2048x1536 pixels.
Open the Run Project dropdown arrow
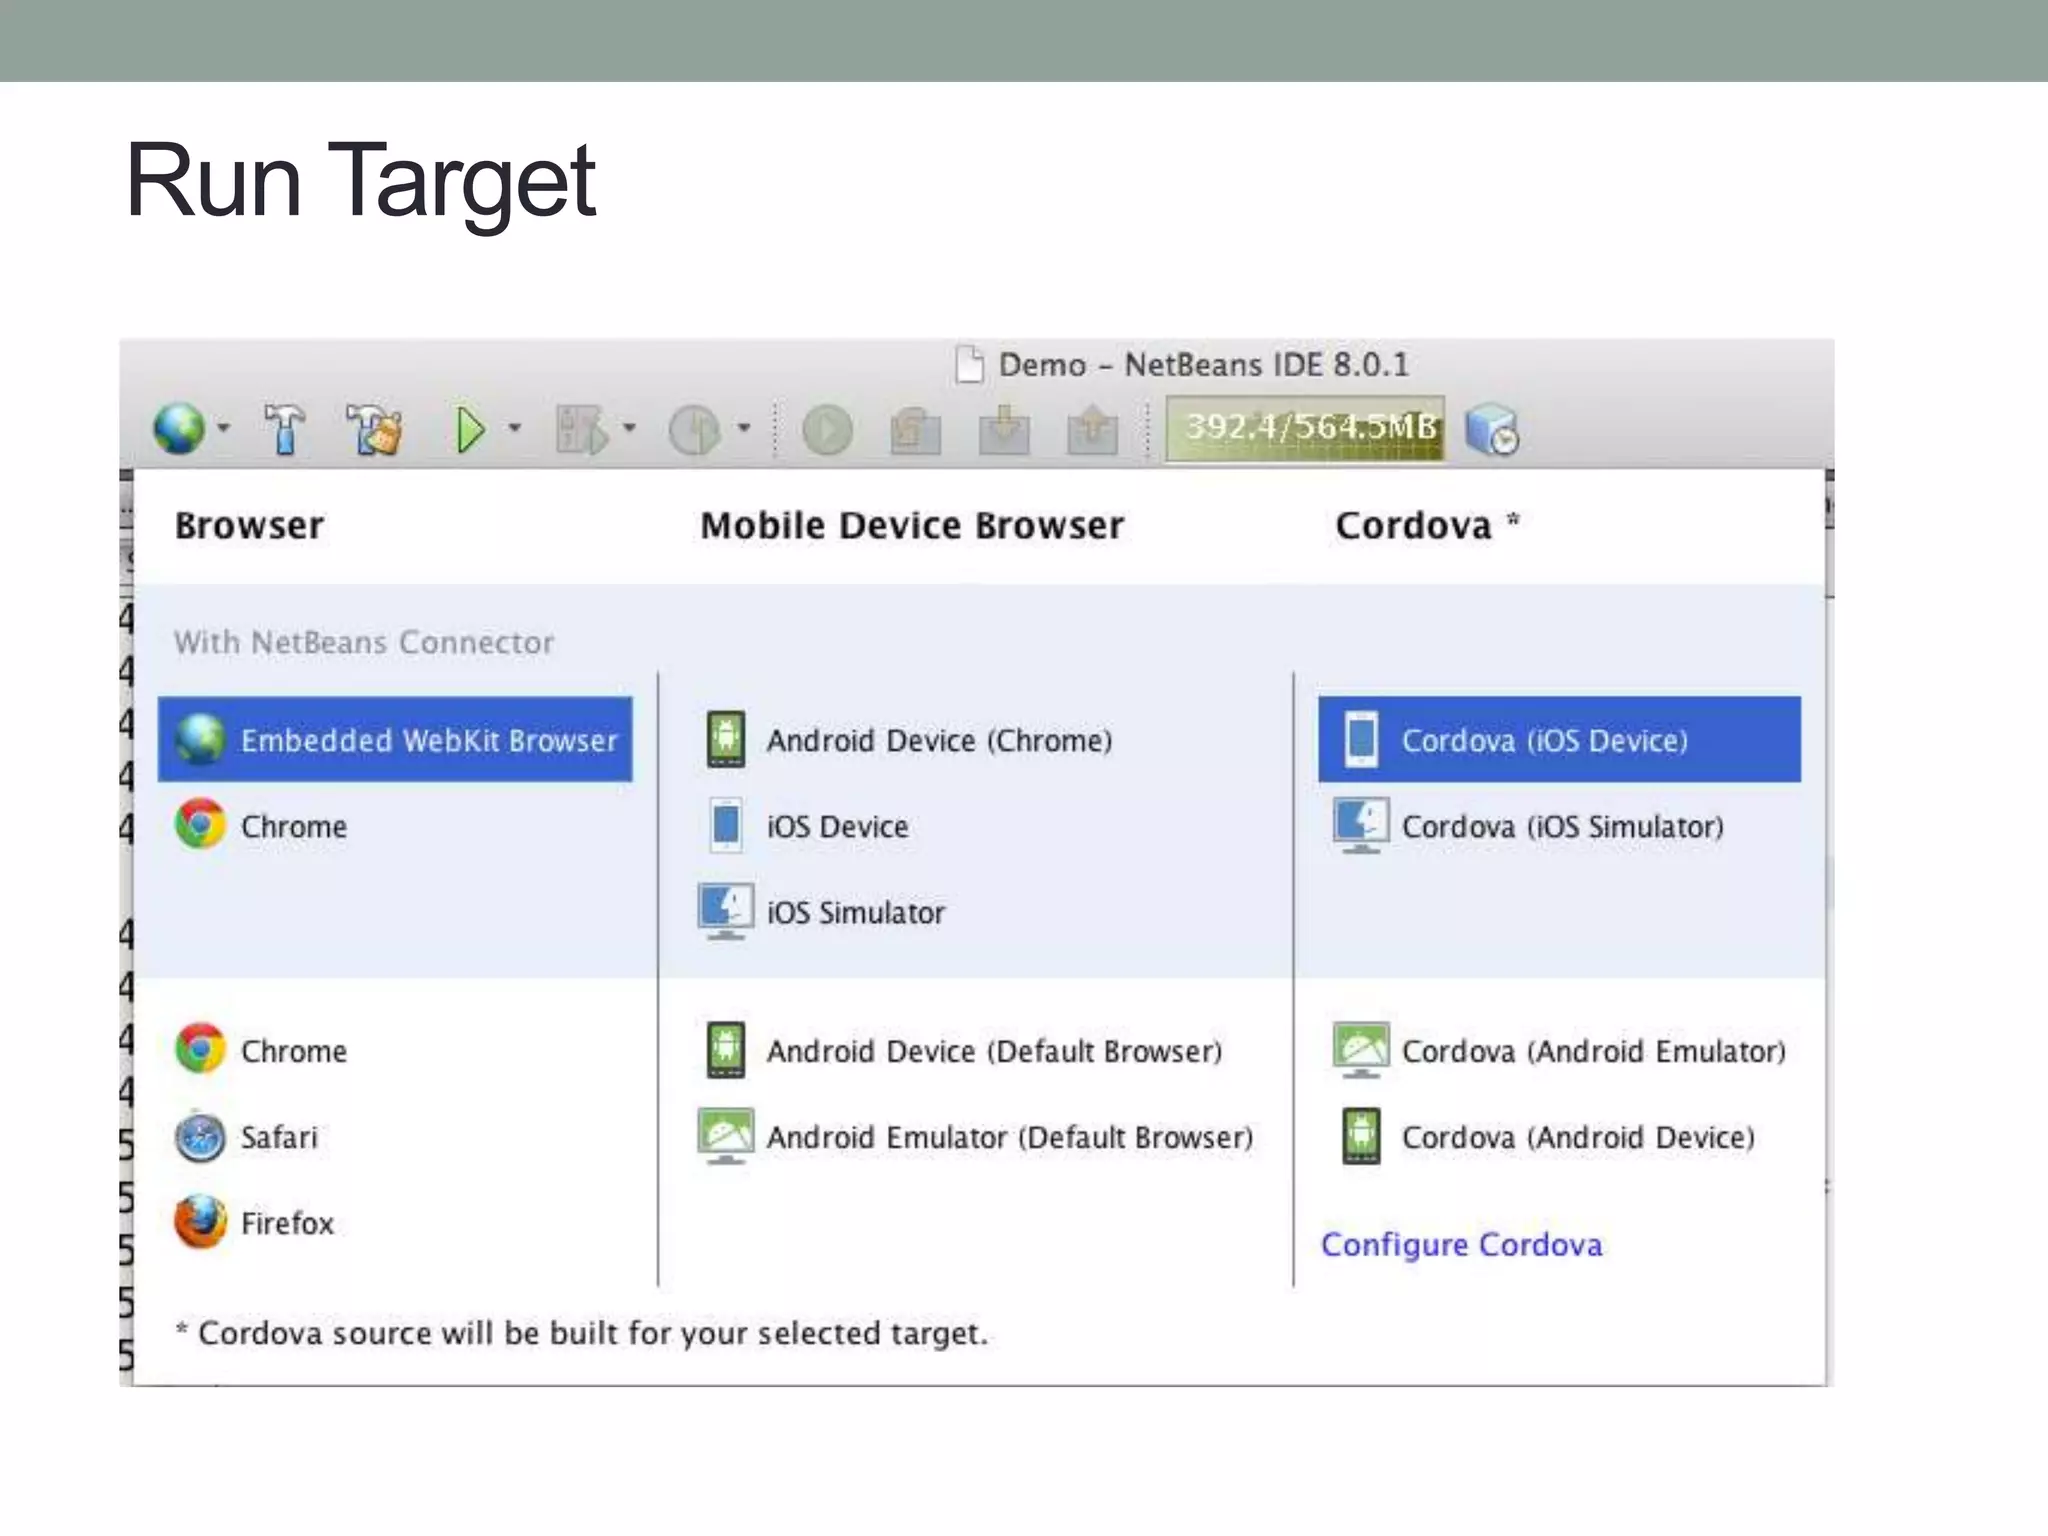pyautogui.click(x=515, y=428)
